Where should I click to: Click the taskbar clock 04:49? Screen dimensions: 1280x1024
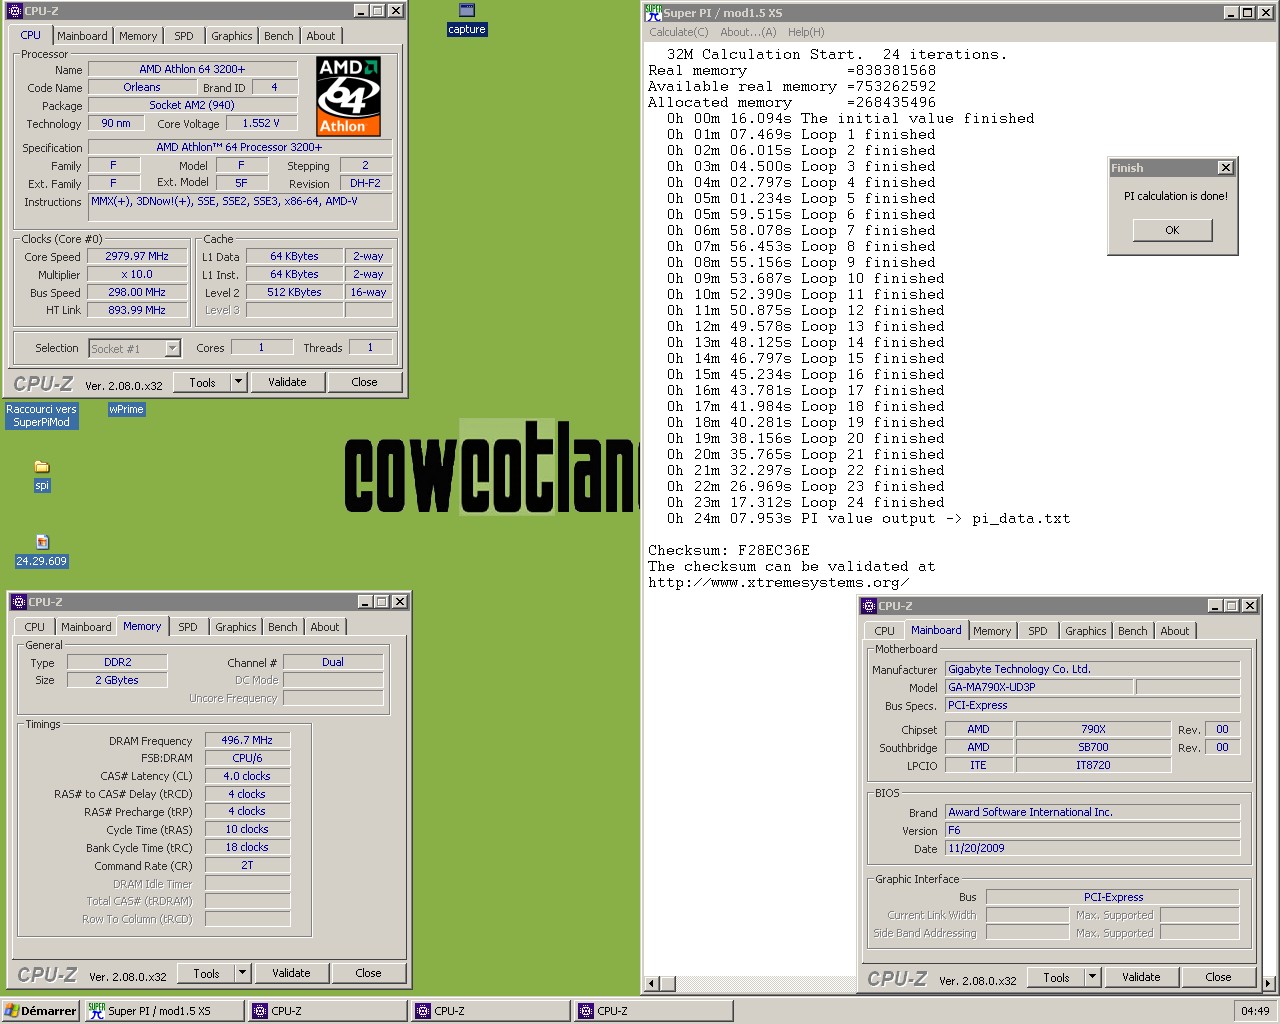click(x=1255, y=1011)
